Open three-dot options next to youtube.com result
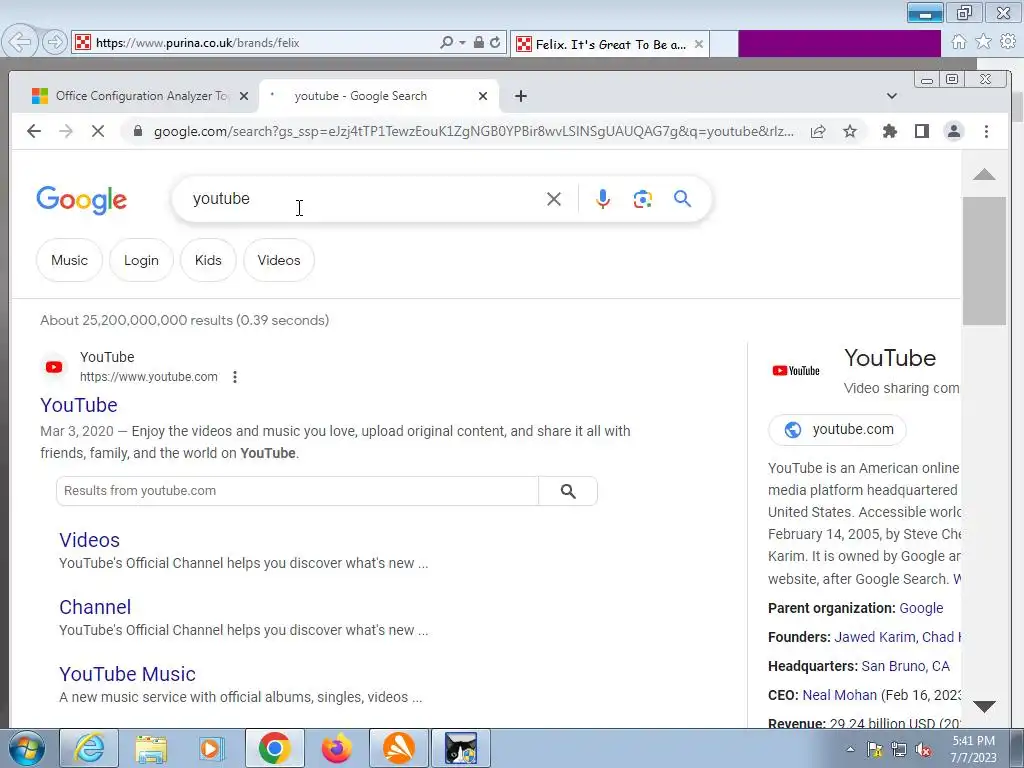Screen dimensions: 1024x768 pos(235,377)
